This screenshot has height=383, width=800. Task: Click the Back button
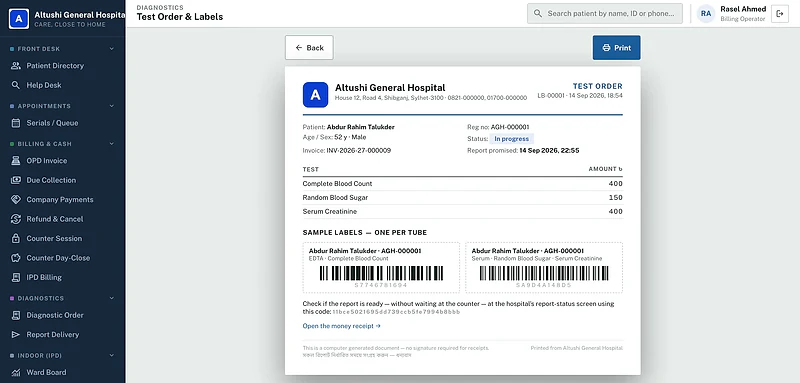309,48
